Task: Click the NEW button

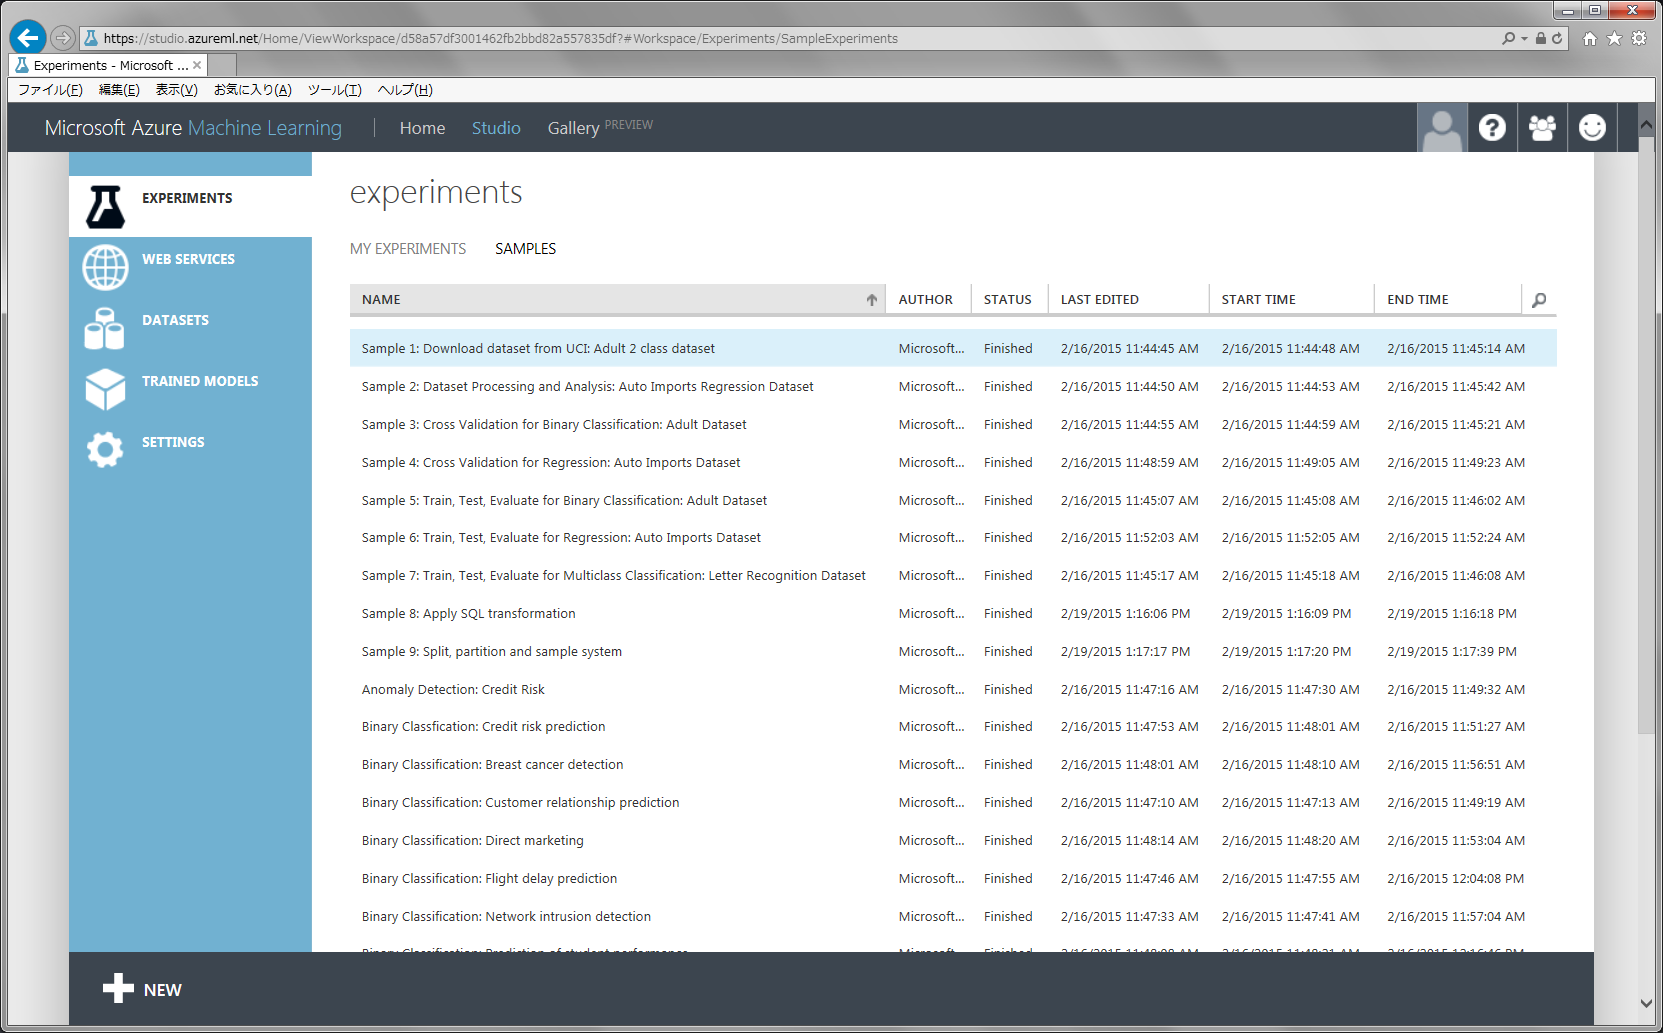Action: [x=142, y=989]
